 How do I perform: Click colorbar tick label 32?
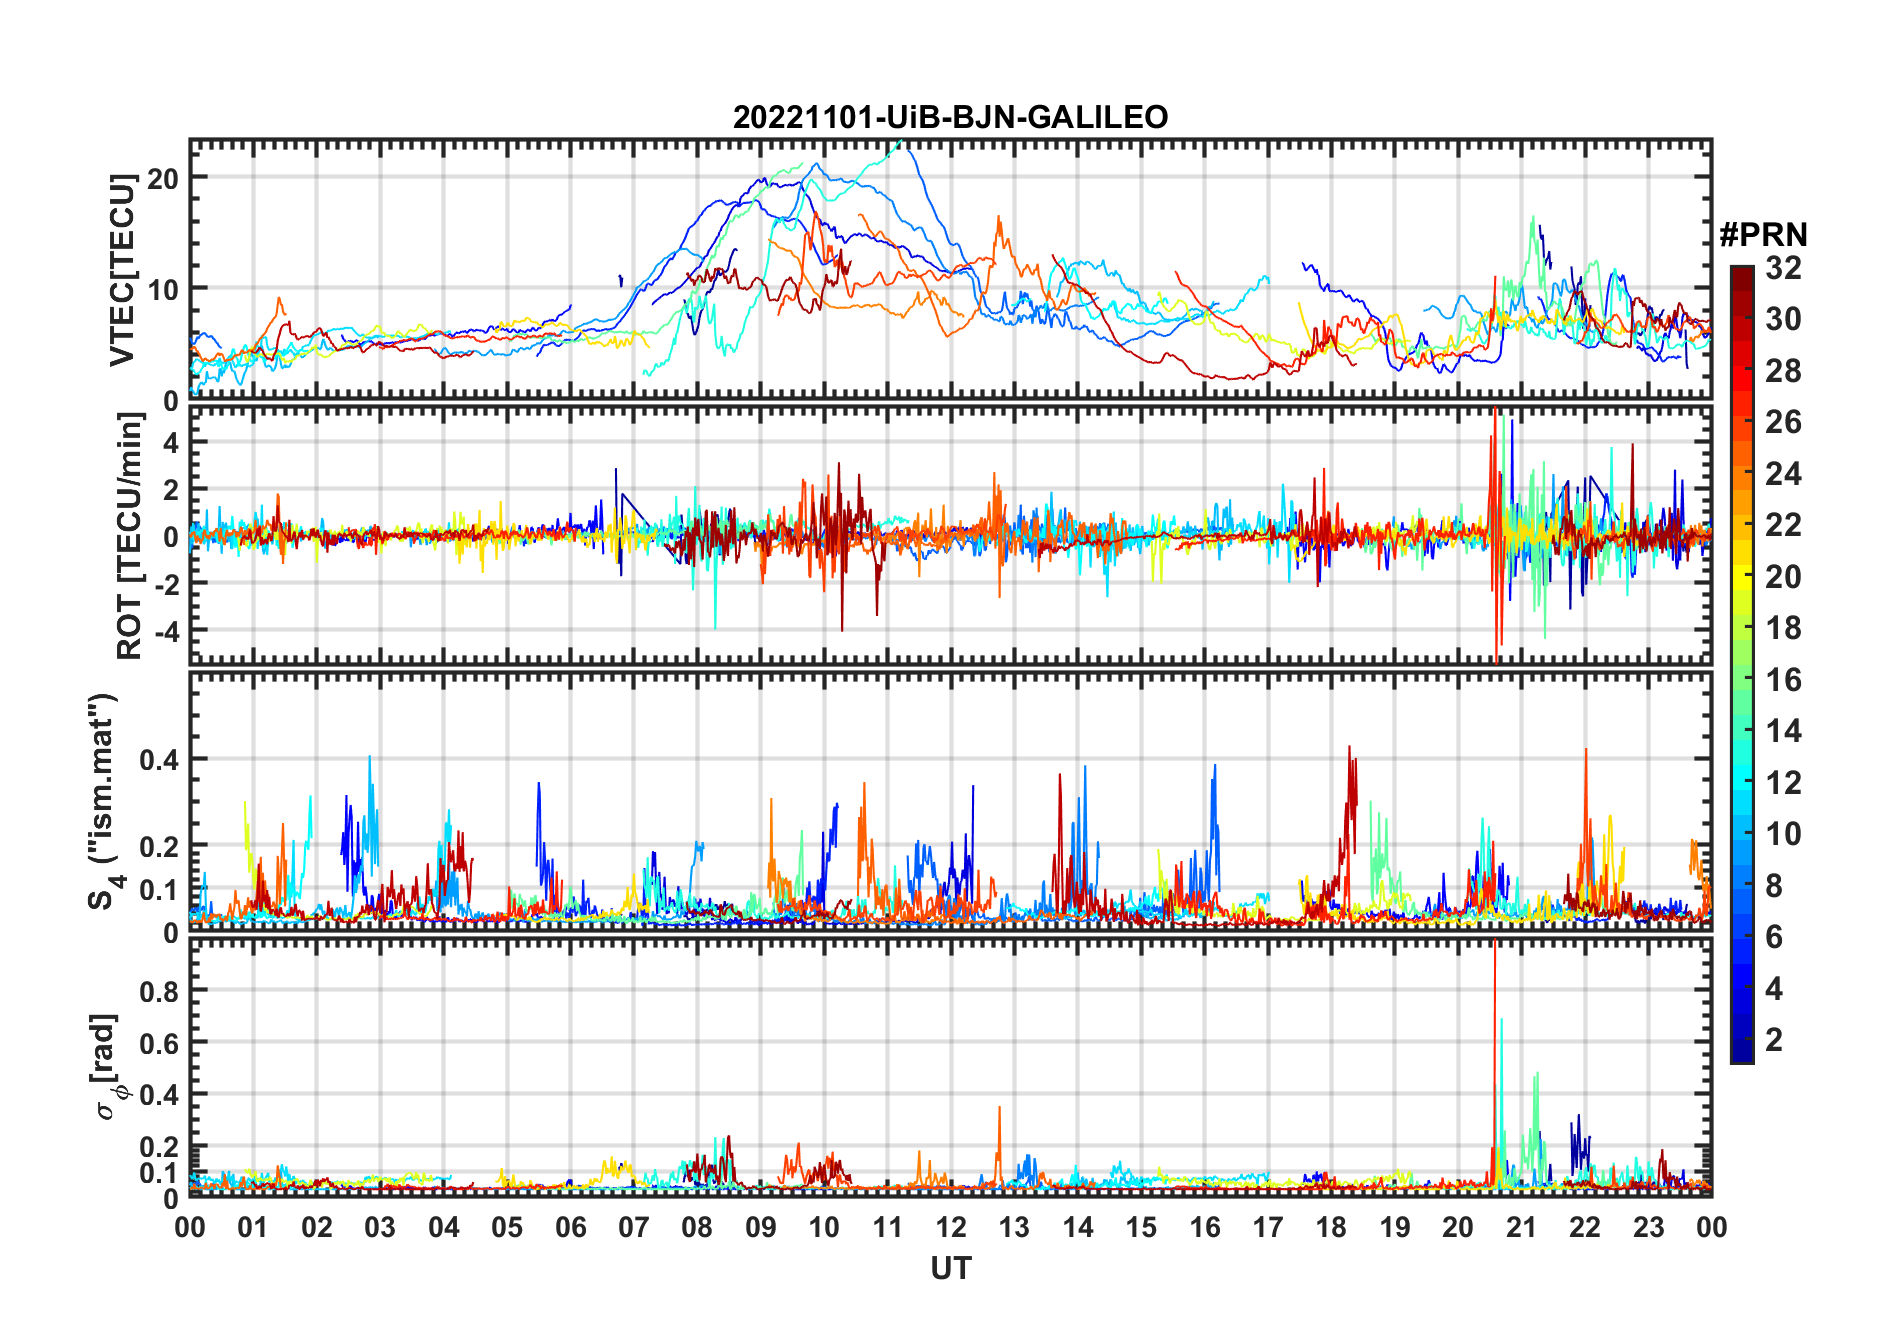(1783, 268)
